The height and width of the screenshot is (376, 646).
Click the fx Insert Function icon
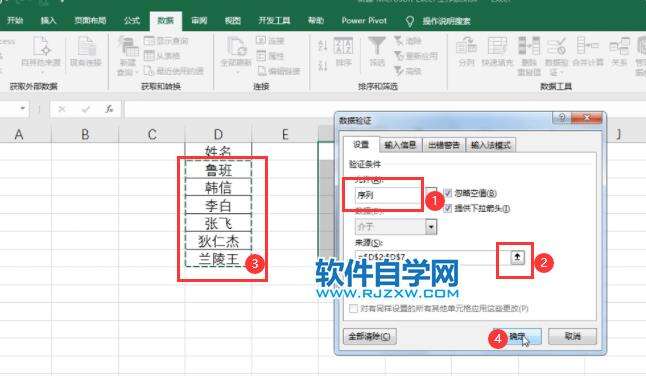[109, 109]
